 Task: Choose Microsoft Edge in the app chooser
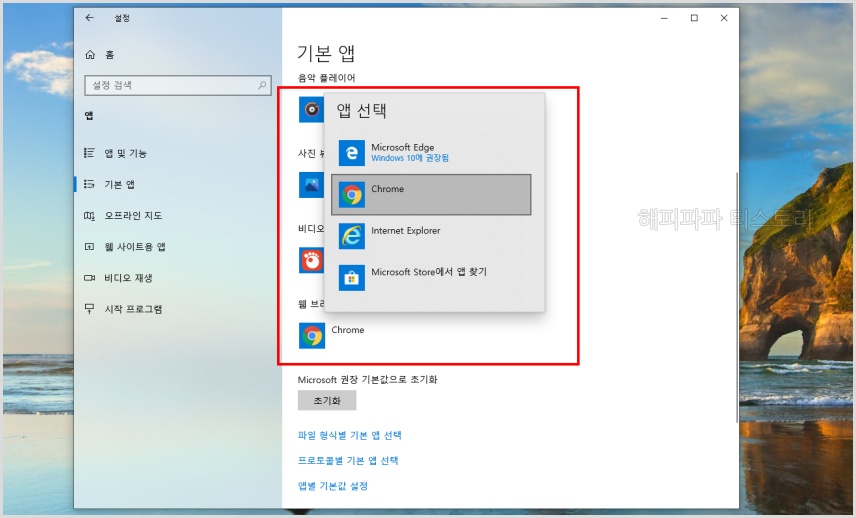pos(431,153)
